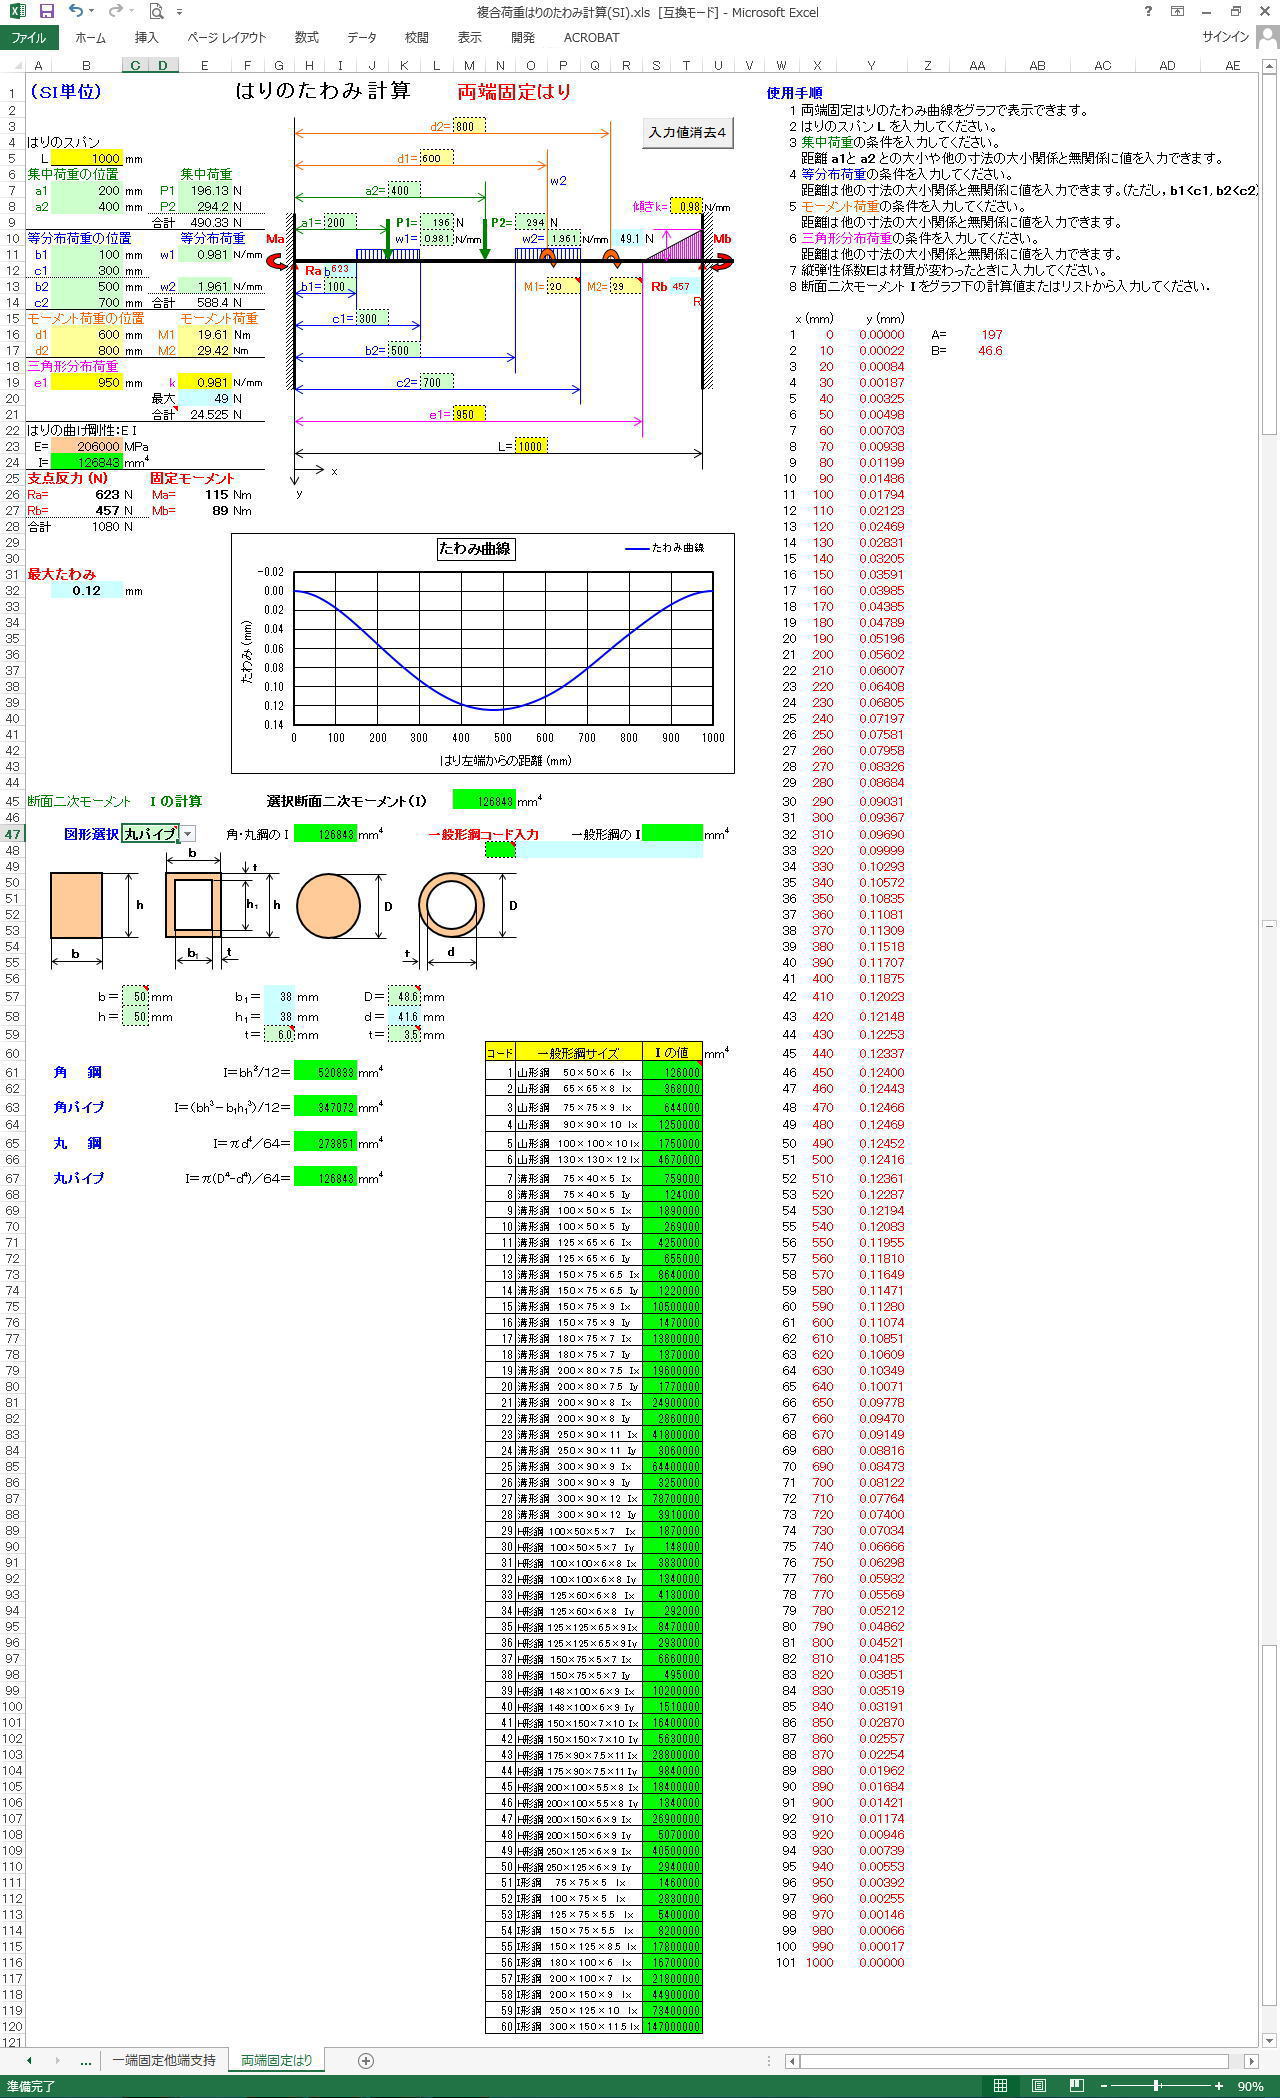Click the Save icon in quick access toolbar
The height and width of the screenshot is (2098, 1280).
(x=47, y=11)
